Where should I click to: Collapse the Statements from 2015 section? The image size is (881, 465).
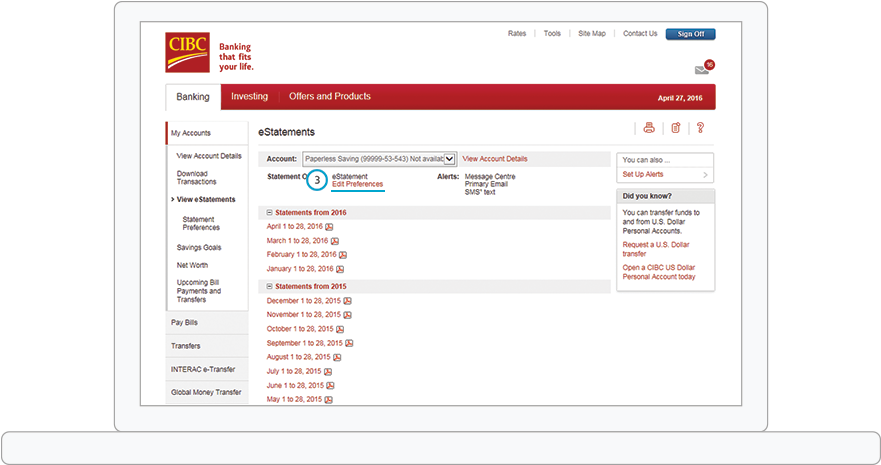coord(269,287)
